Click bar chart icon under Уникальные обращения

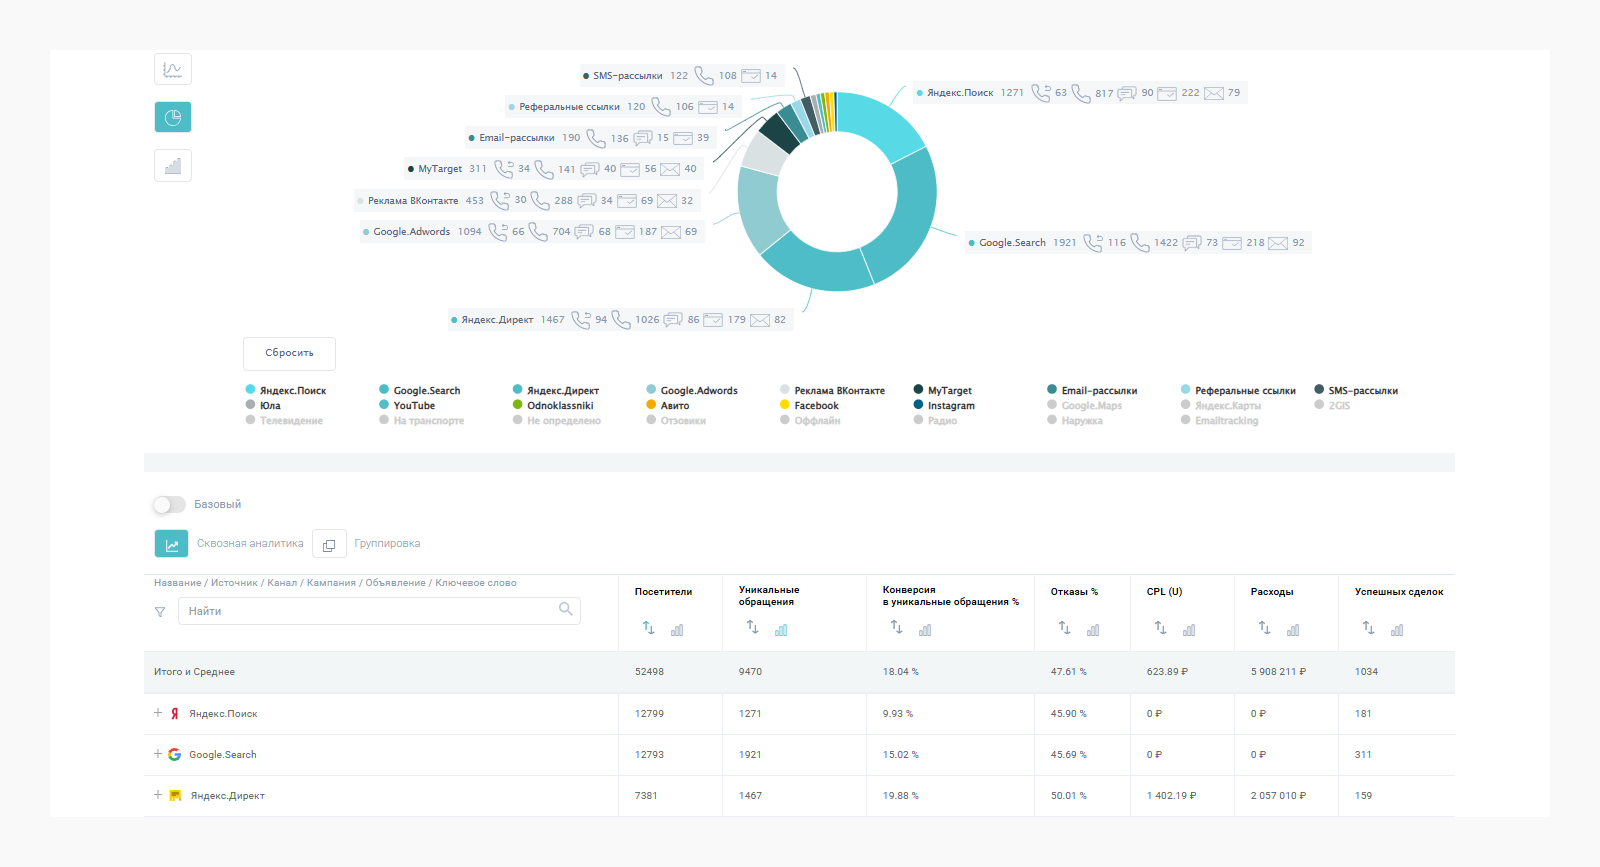click(x=781, y=630)
